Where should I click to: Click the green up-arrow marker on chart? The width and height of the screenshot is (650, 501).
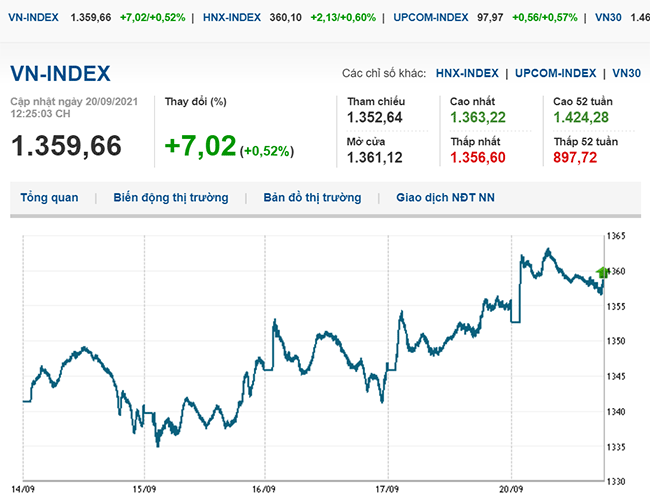[x=602, y=271]
